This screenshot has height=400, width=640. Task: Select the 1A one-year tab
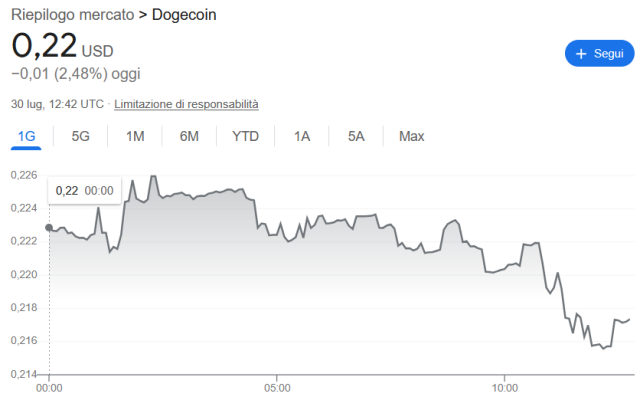[302, 136]
